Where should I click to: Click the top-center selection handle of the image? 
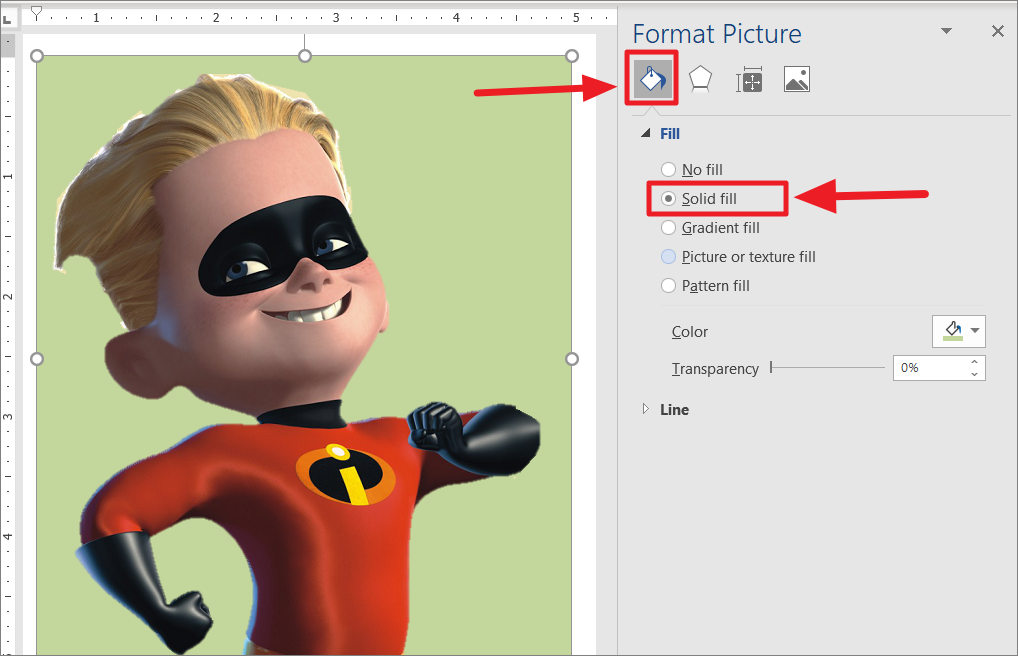pyautogui.click(x=304, y=55)
